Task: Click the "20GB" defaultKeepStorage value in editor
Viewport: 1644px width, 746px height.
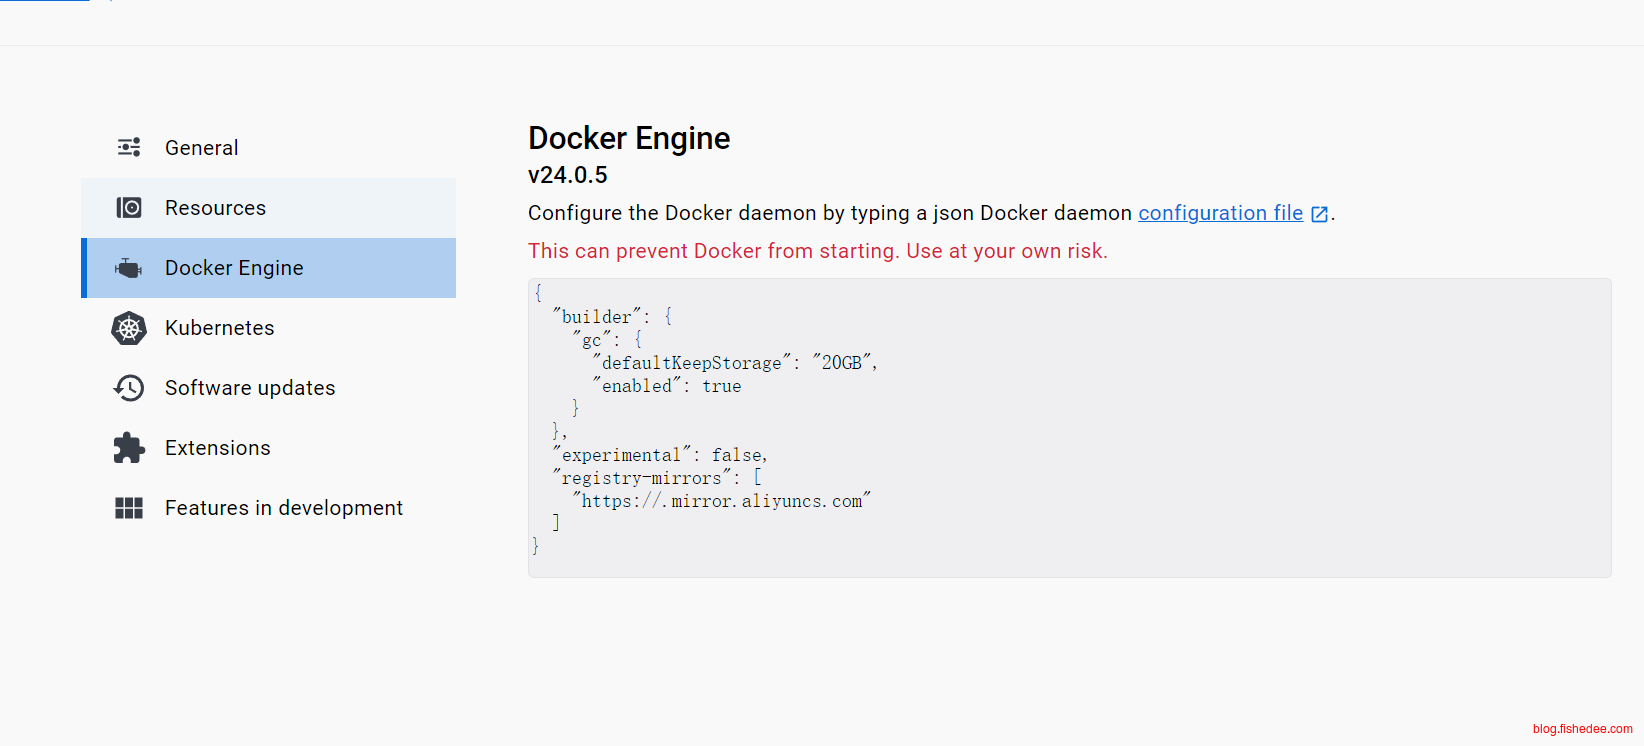Action: (842, 363)
